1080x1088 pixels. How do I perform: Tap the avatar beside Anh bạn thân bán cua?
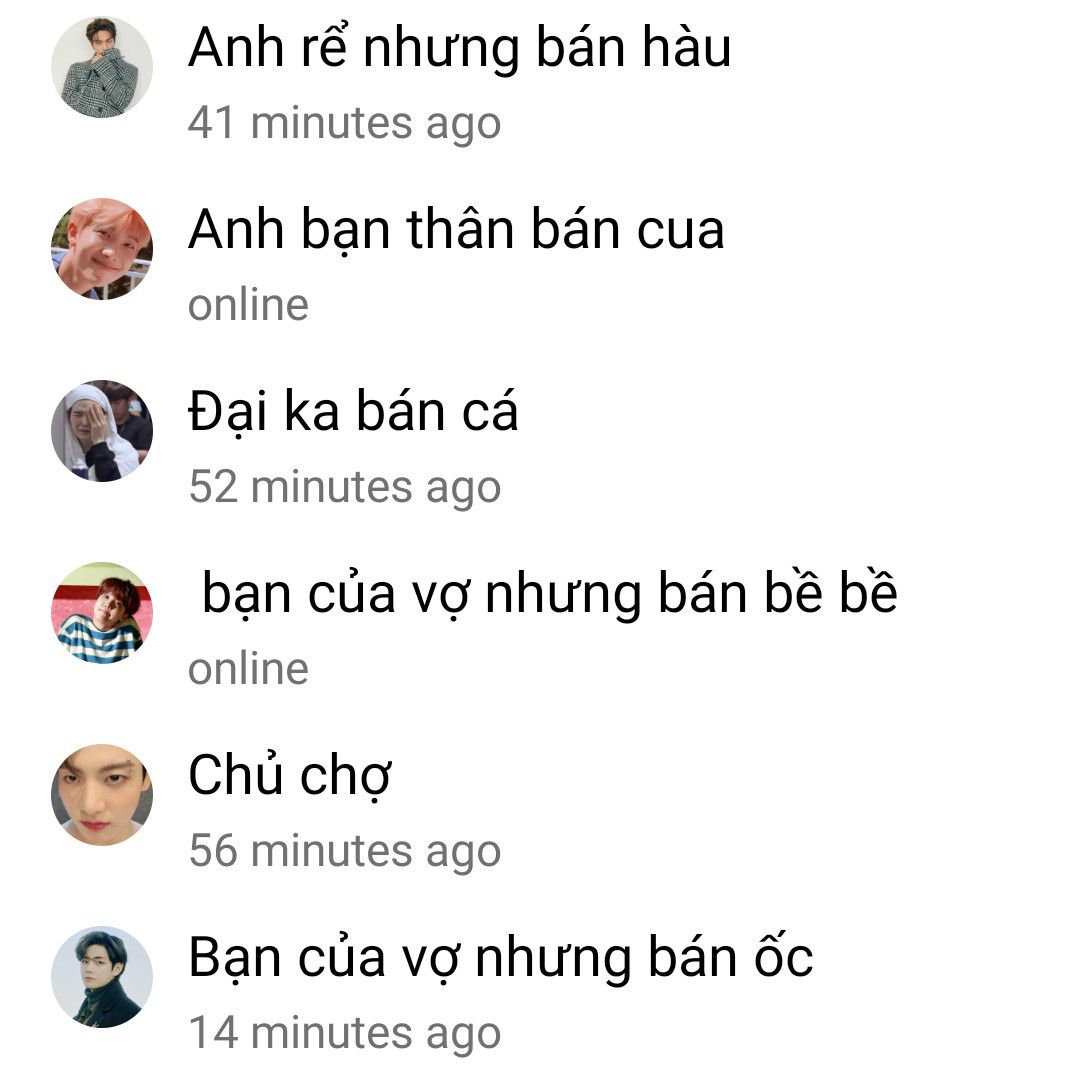point(102,249)
